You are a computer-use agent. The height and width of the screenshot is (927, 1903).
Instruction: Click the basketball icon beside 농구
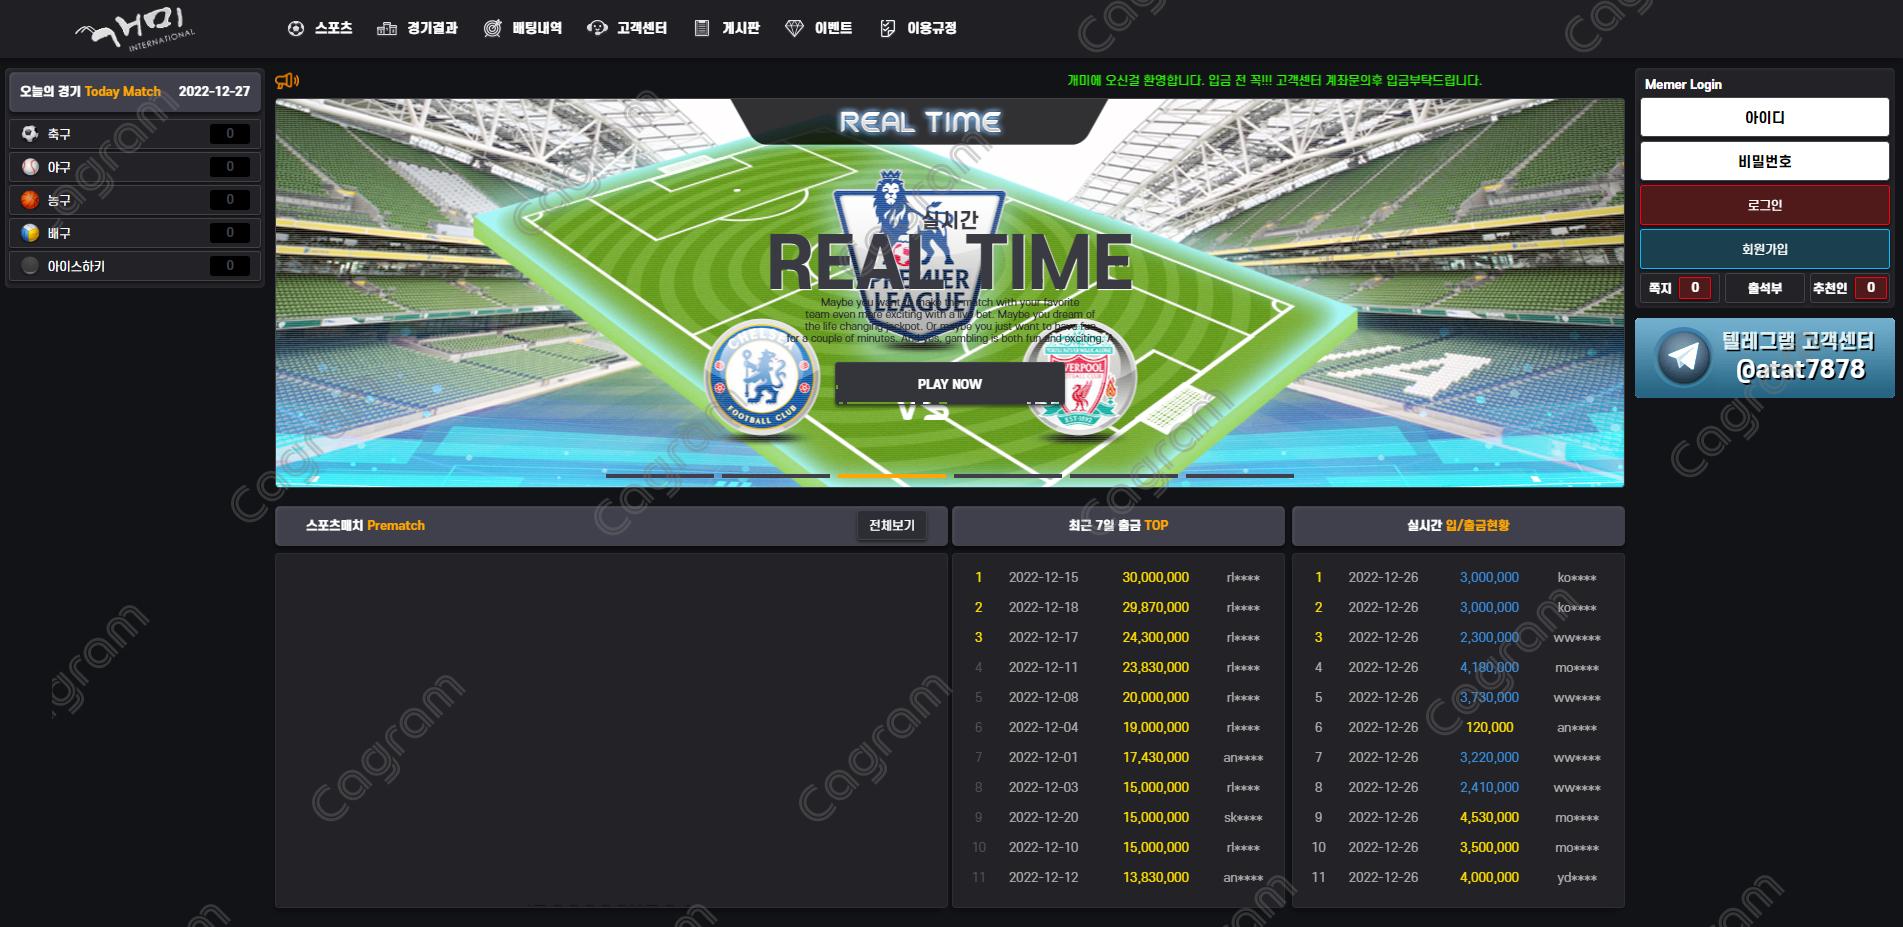click(x=30, y=200)
